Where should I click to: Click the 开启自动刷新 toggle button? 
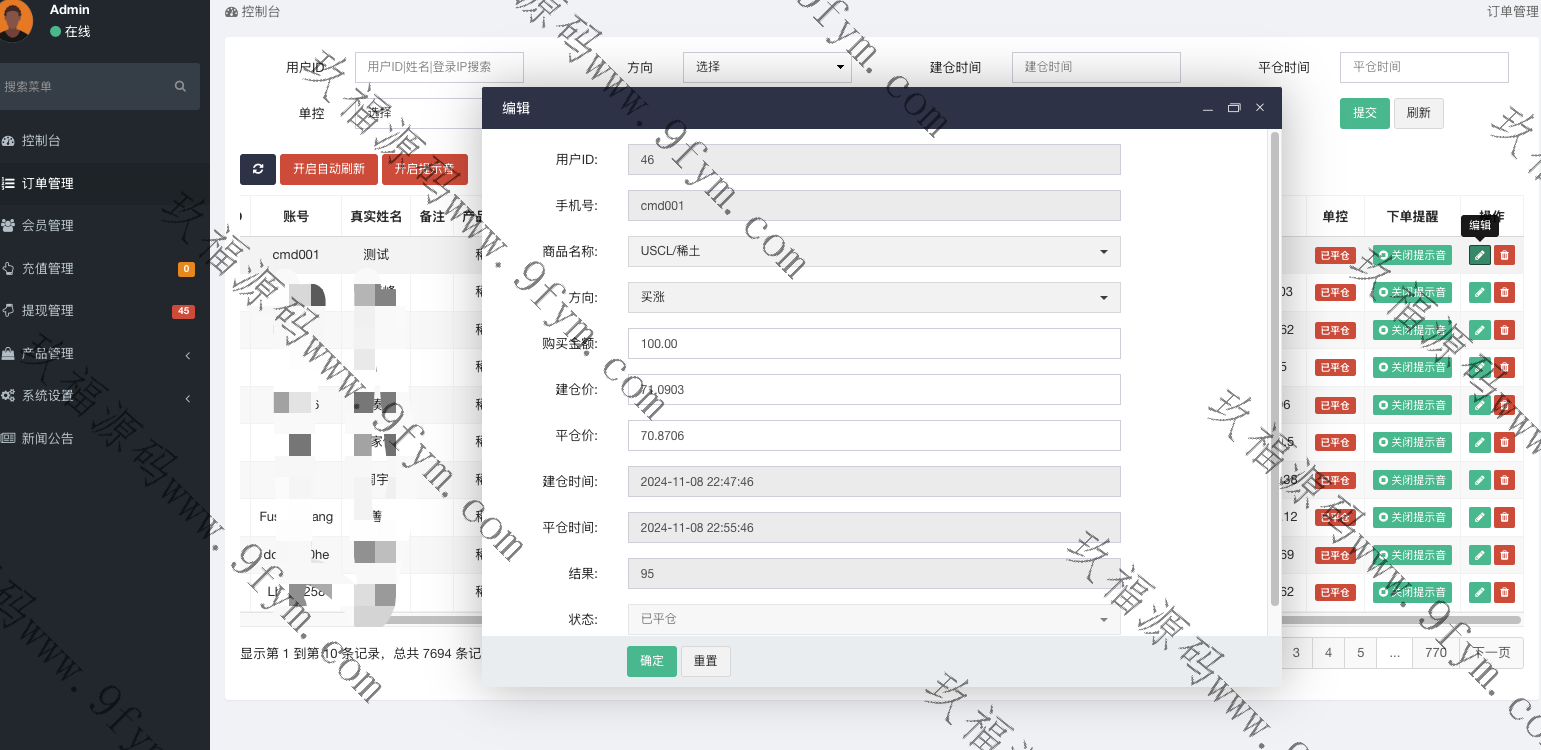(x=329, y=169)
